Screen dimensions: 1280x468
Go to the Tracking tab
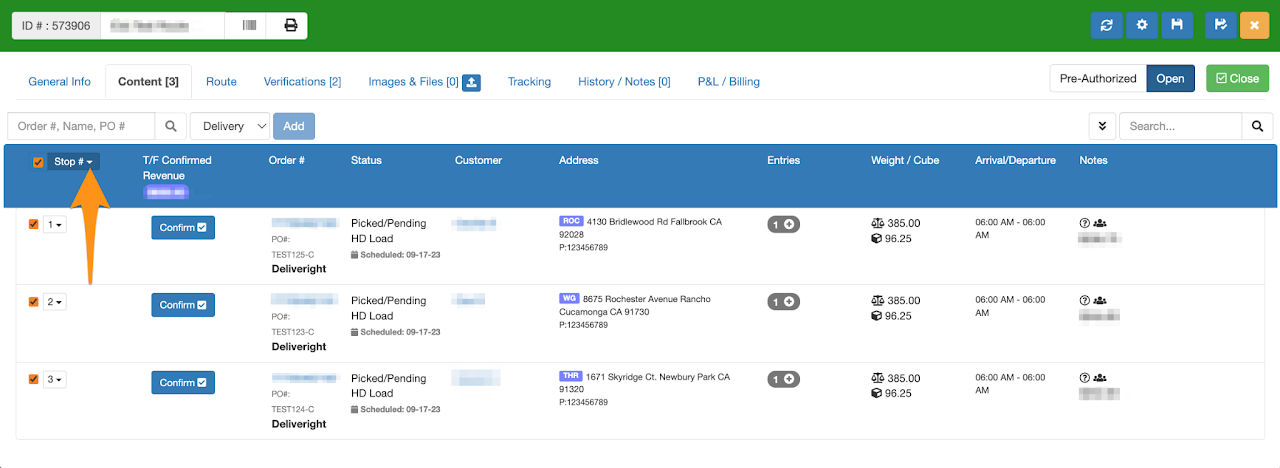pyautogui.click(x=529, y=82)
